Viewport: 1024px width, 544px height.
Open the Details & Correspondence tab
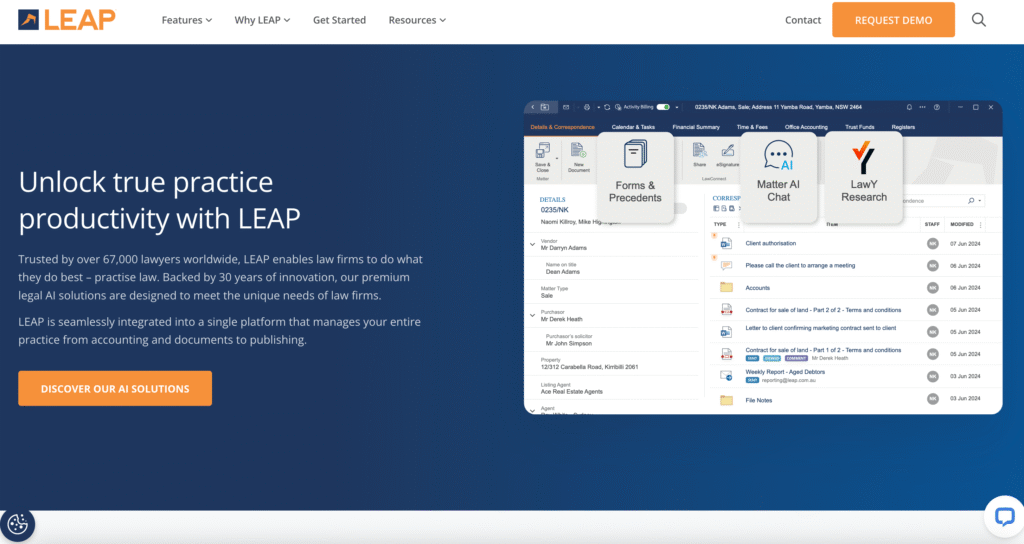click(562, 127)
